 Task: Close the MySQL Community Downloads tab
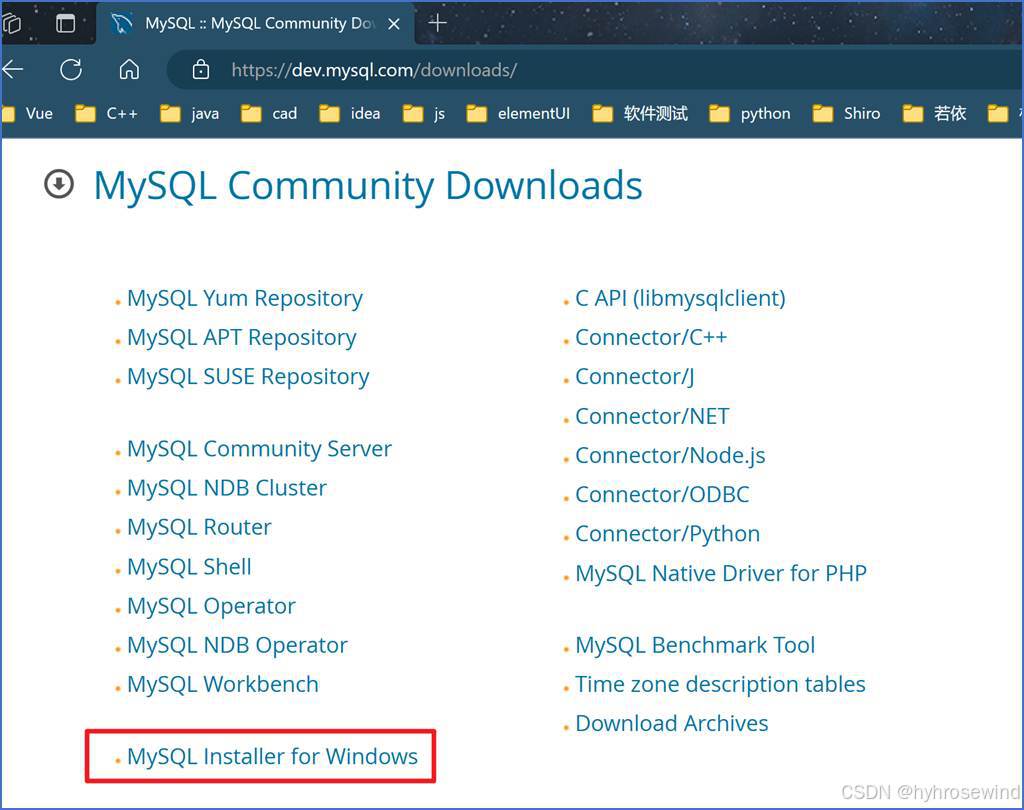coord(394,24)
